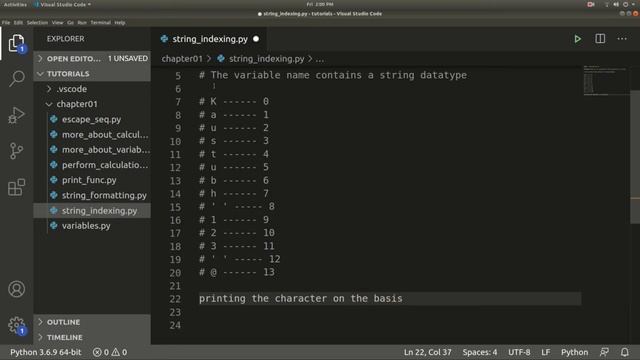Open the Manage gear icon

[x=16, y=325]
